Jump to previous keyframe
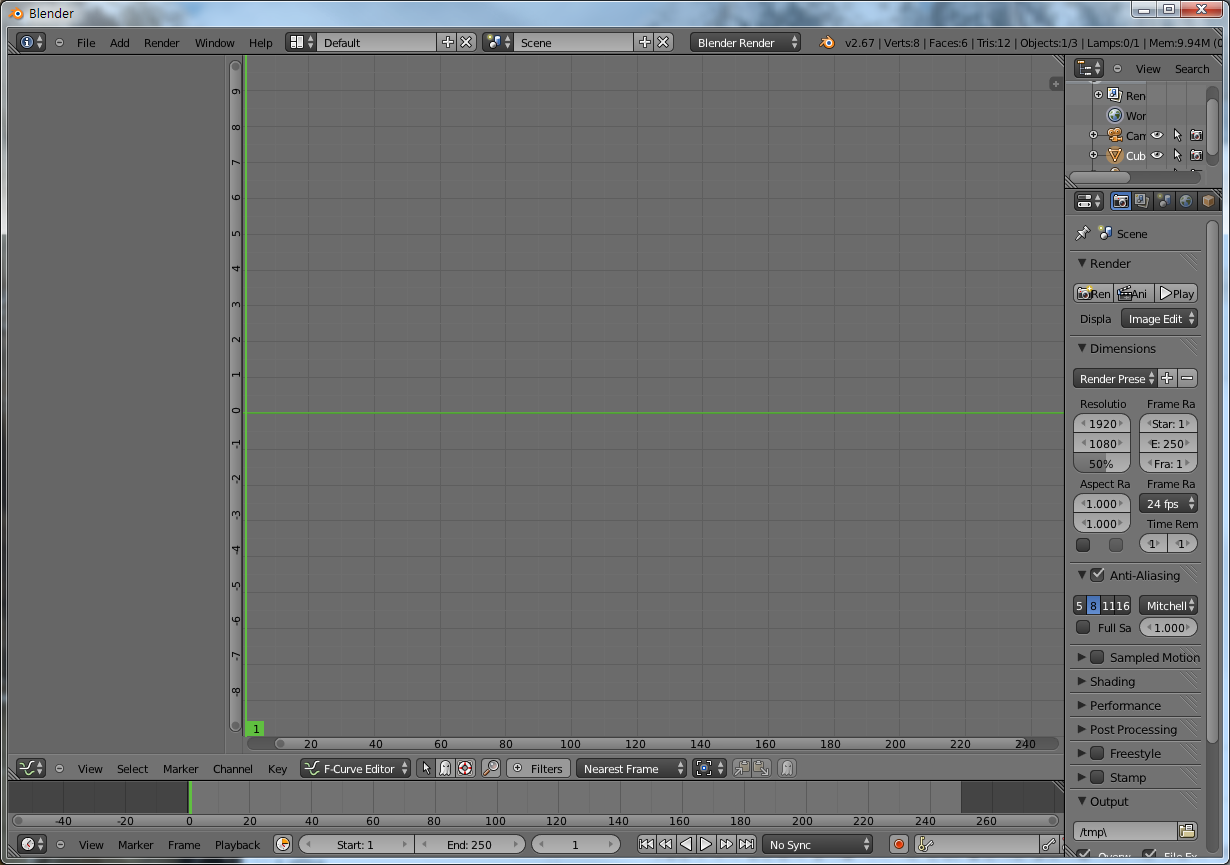Screen dimensions: 1230x865 click(666, 844)
